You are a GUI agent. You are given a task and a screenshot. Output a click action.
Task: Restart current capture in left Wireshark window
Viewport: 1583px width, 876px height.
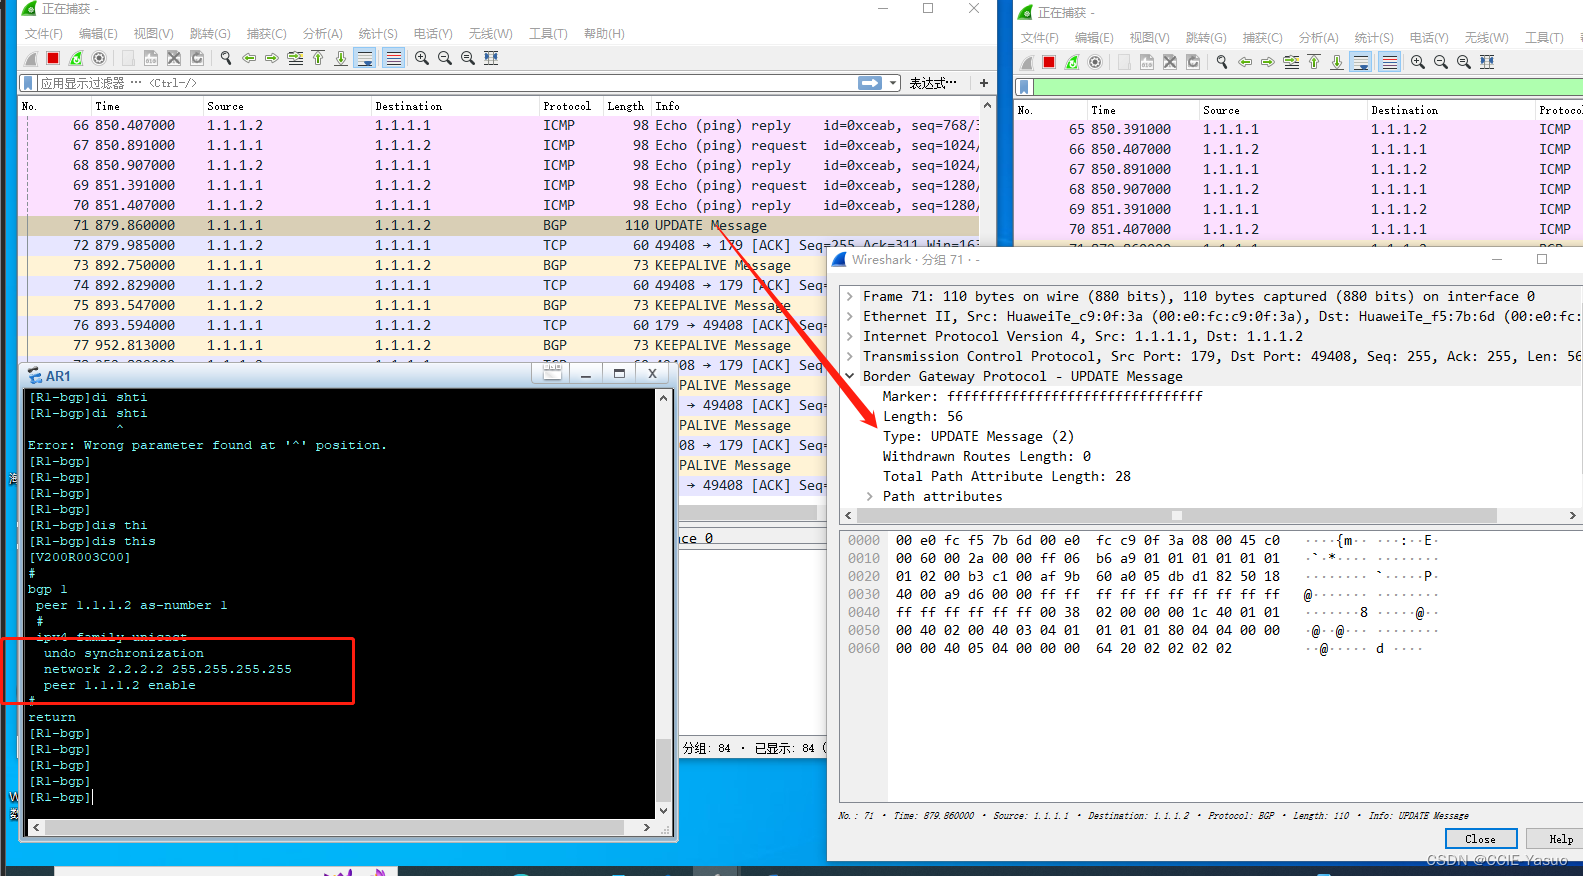pos(76,58)
